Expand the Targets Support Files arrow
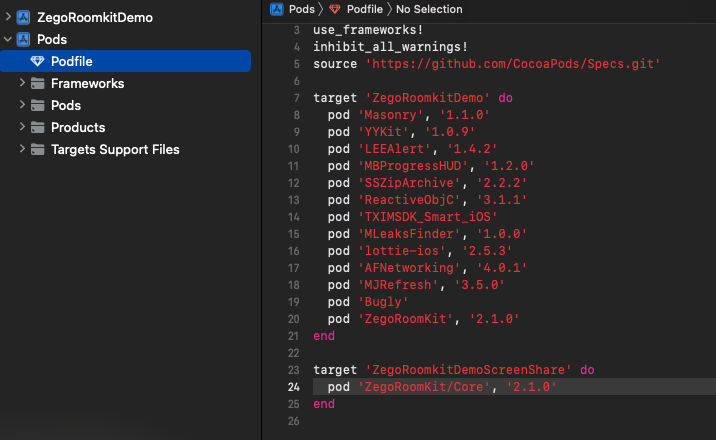716x440 pixels. pyautogui.click(x=22, y=148)
